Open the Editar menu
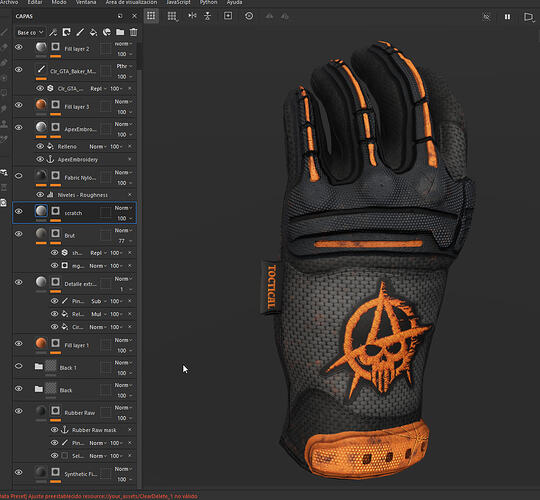 (35, 2)
